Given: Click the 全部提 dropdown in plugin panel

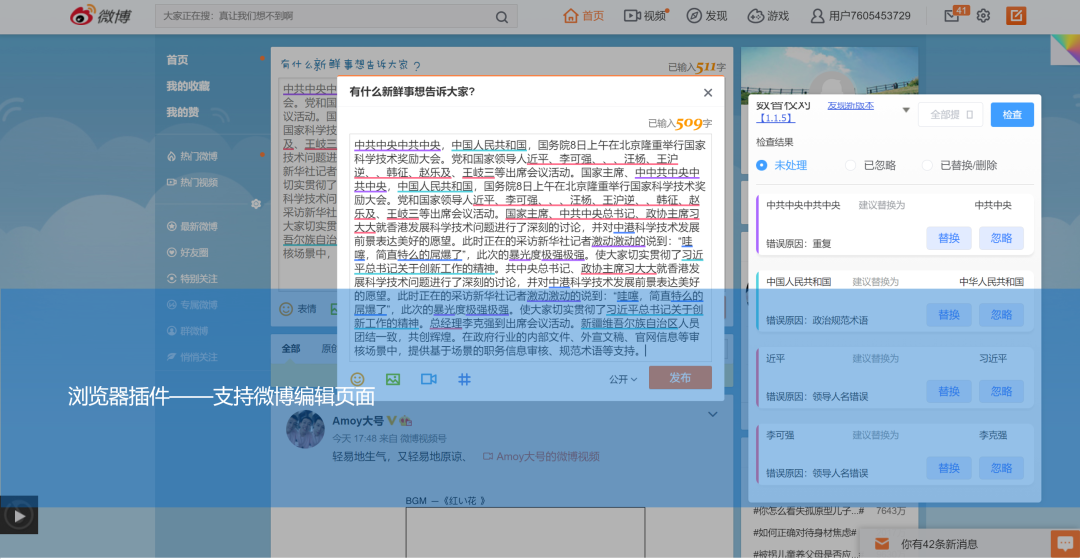Looking at the screenshot, I should click(950, 114).
